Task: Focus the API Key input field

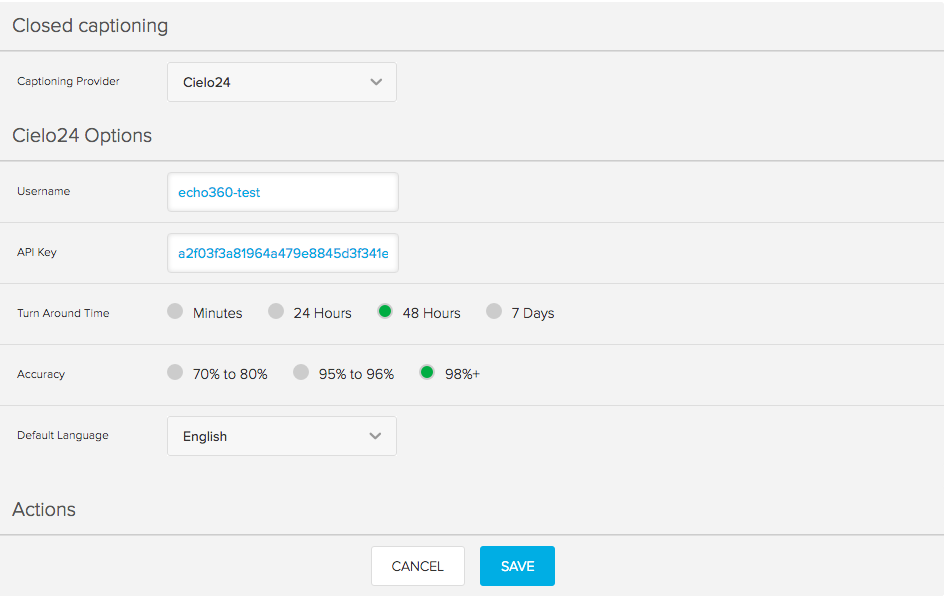Action: (x=283, y=253)
